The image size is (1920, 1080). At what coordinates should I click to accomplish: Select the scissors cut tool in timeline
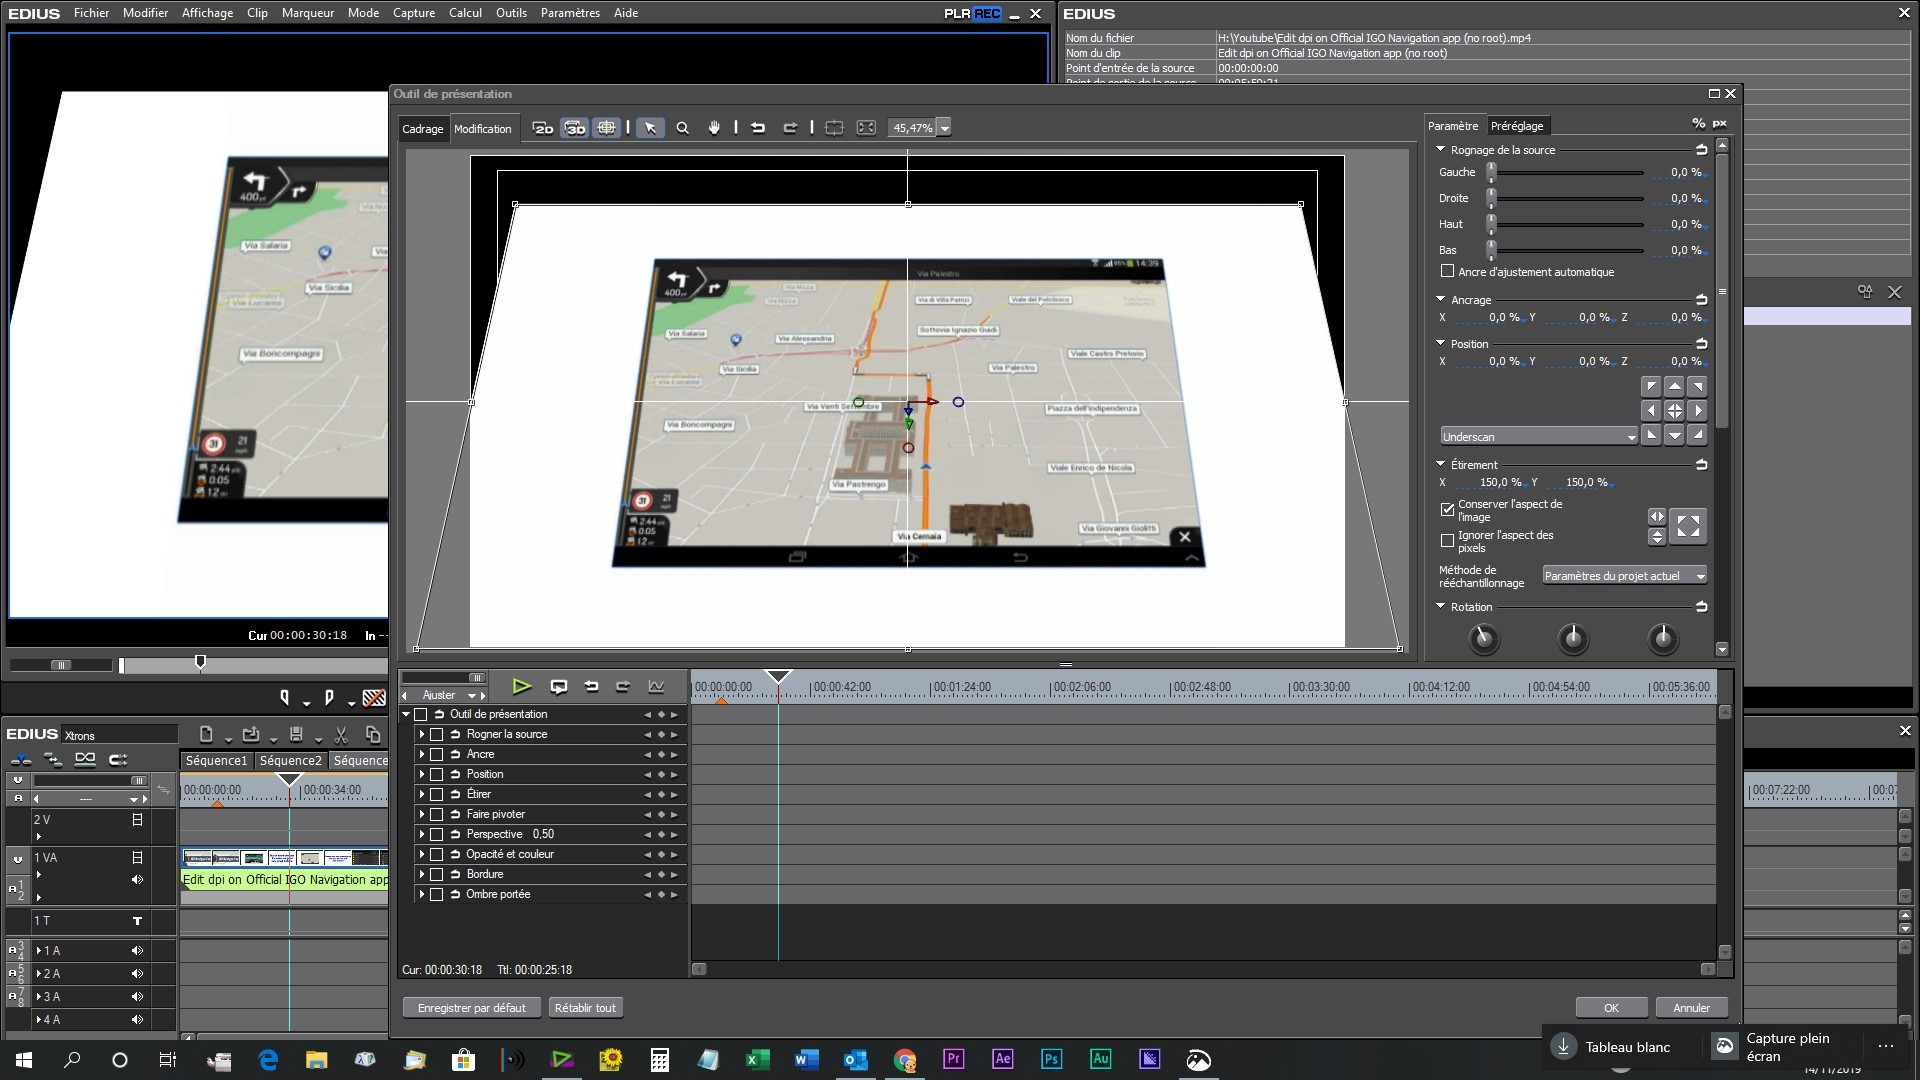(x=341, y=735)
